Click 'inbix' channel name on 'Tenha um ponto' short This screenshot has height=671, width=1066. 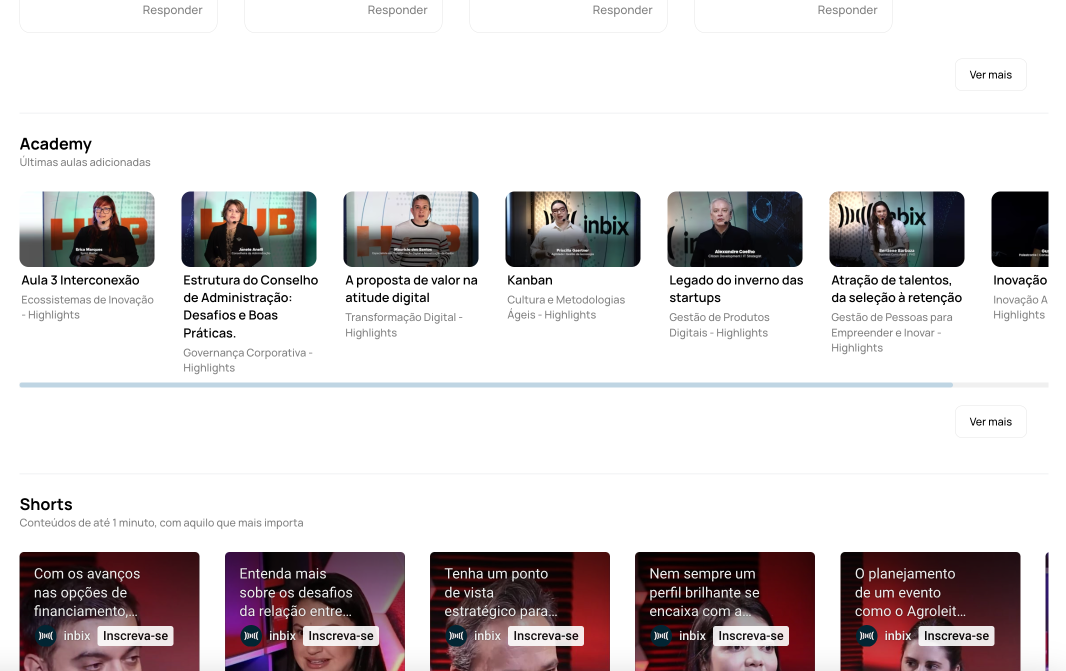tap(487, 636)
